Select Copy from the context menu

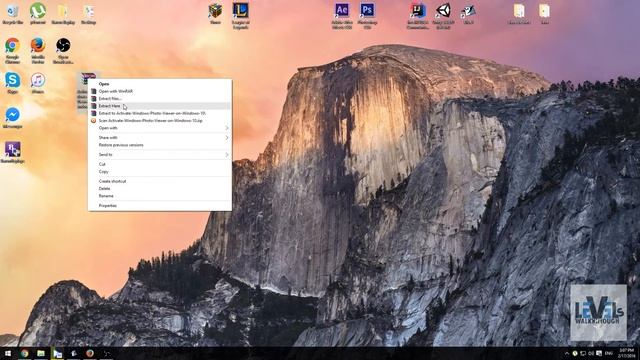160,171
